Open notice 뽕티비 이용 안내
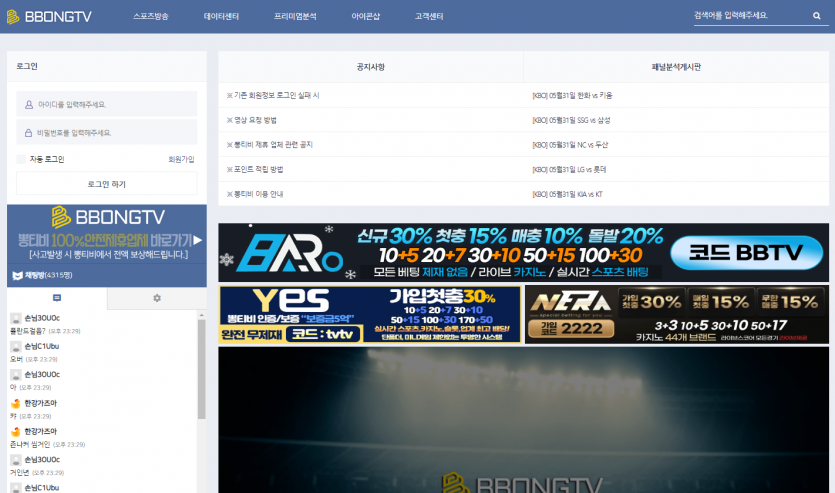The width and height of the screenshot is (835, 493). [x=255, y=194]
